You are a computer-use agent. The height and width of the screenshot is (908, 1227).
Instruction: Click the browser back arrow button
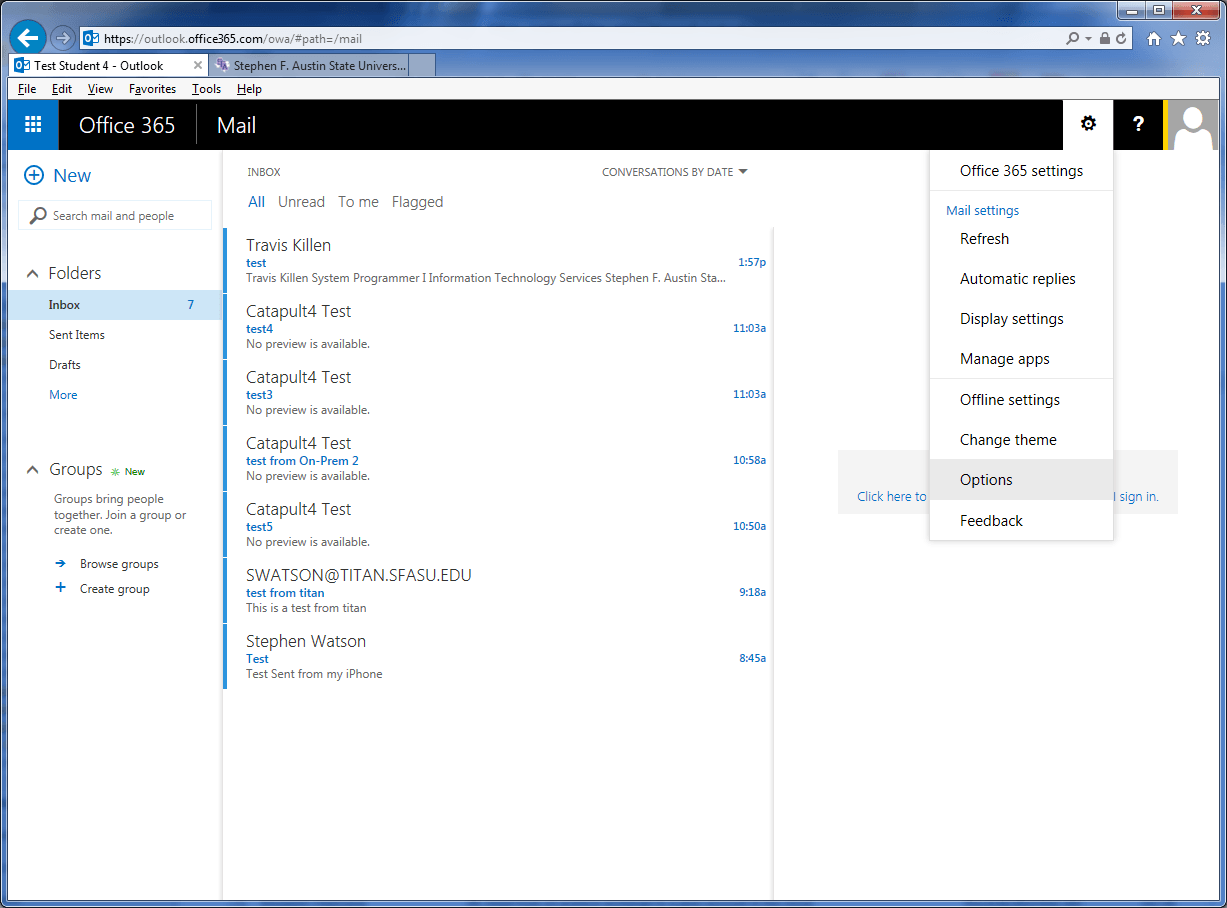click(28, 39)
